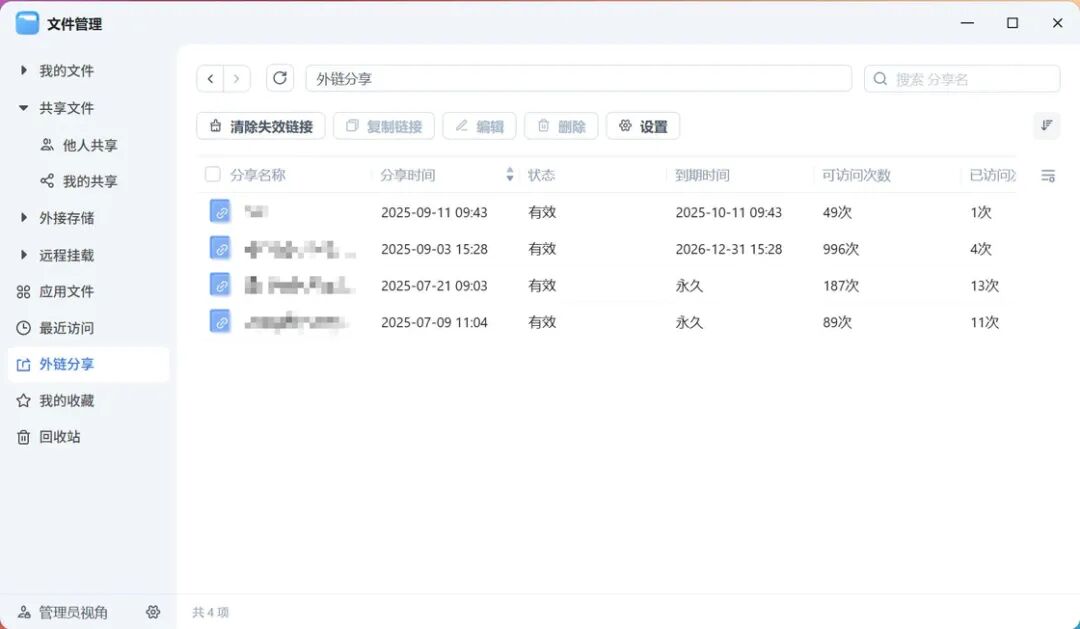Image resolution: width=1080 pixels, height=629 pixels.
Task: Expand the 远程挂载 tree node
Action: coord(23,255)
